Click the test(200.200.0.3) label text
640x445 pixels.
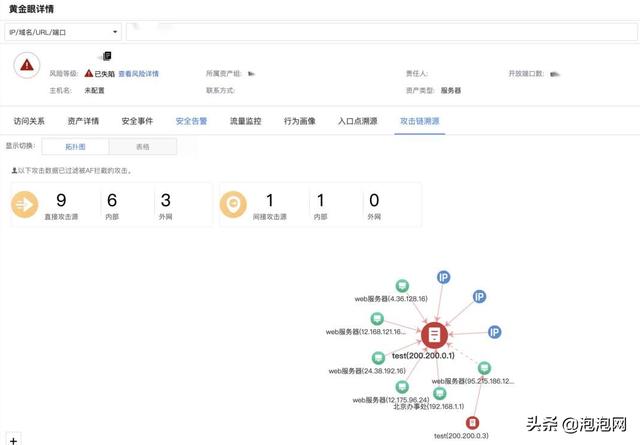click(461, 436)
